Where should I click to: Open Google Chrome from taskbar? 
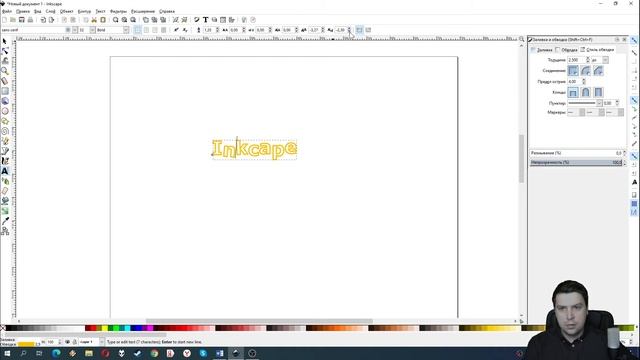click(x=154, y=353)
